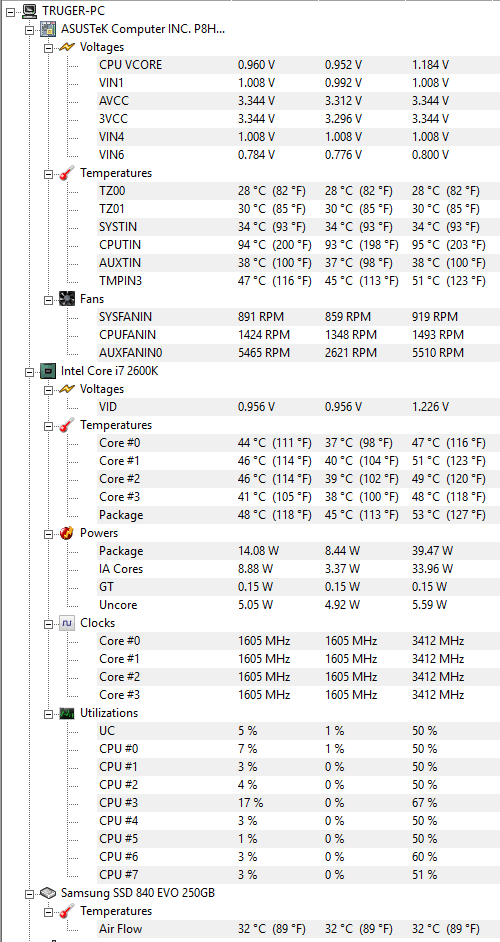Collapse the Utilizations section
This screenshot has height=942, width=500.
(48, 714)
